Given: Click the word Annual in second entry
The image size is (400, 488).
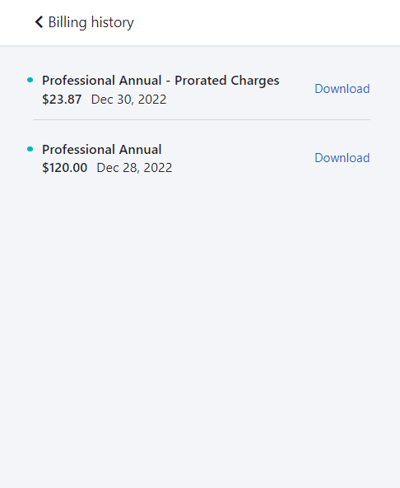Looking at the screenshot, I should 140,149.
